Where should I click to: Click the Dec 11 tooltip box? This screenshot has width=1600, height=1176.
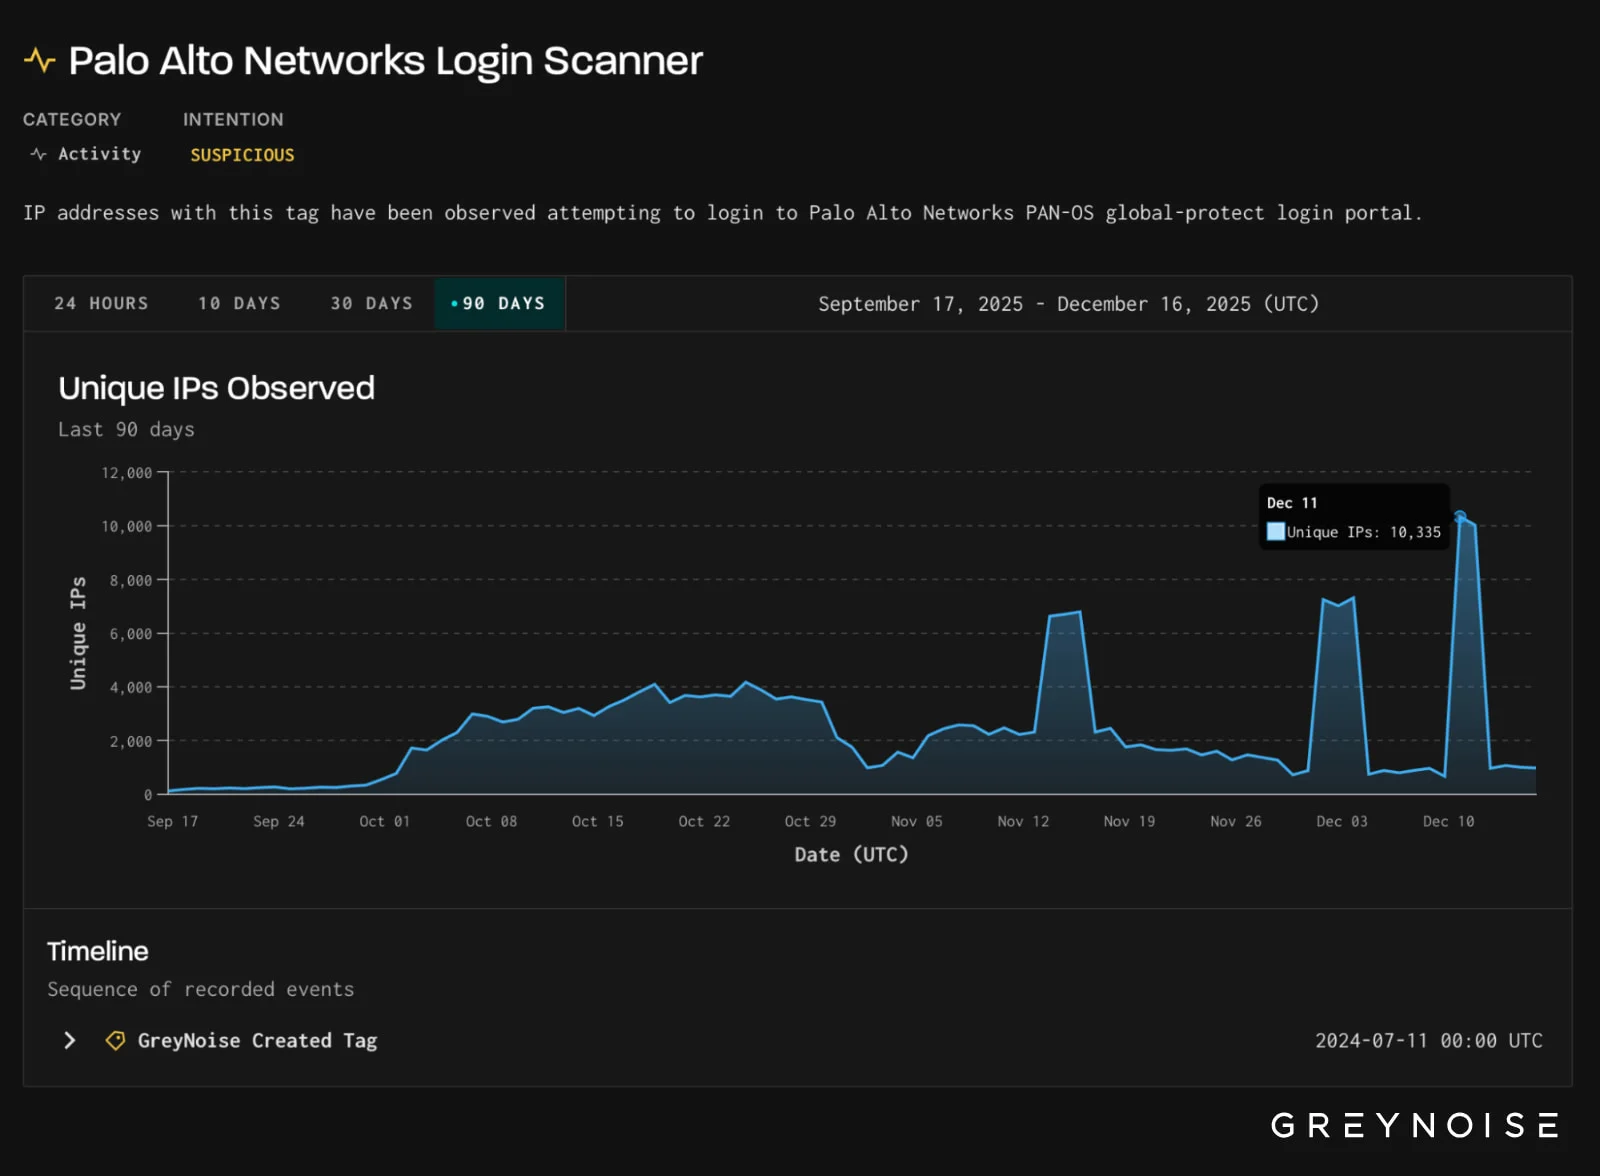pos(1354,517)
